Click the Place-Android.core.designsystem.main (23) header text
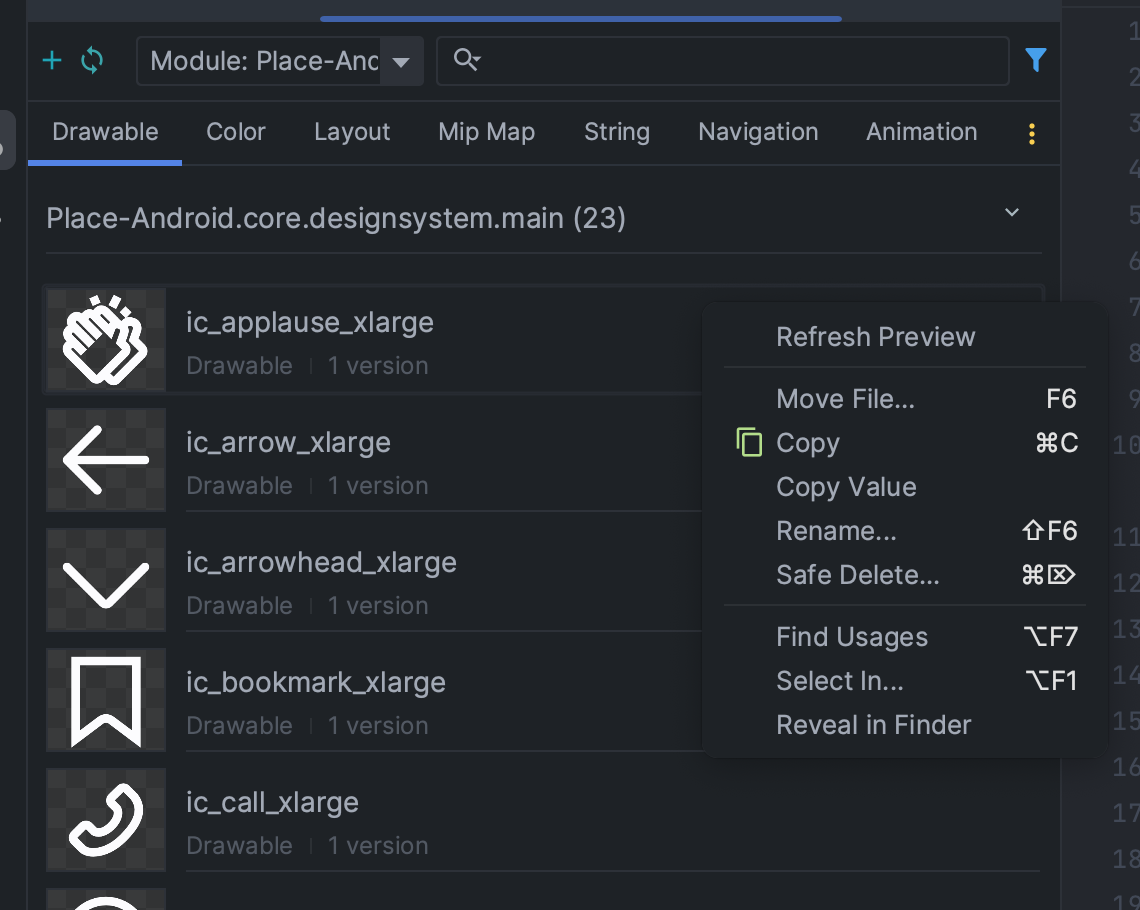This screenshot has height=910, width=1140. [x=336, y=218]
